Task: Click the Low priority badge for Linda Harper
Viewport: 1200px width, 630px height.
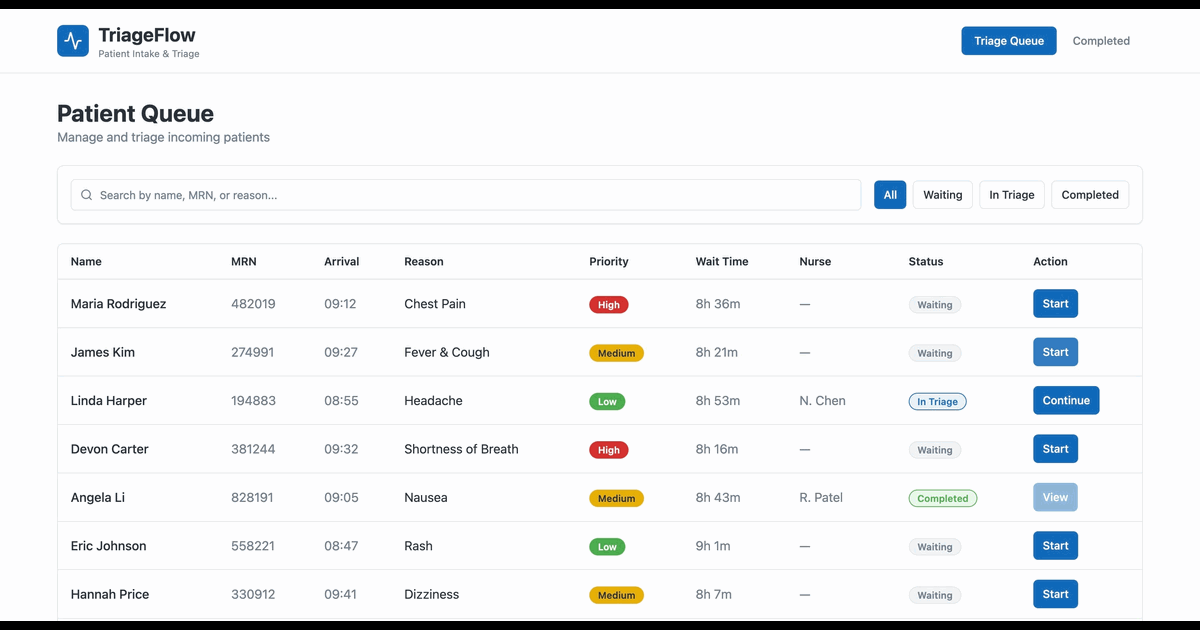Action: coord(607,402)
